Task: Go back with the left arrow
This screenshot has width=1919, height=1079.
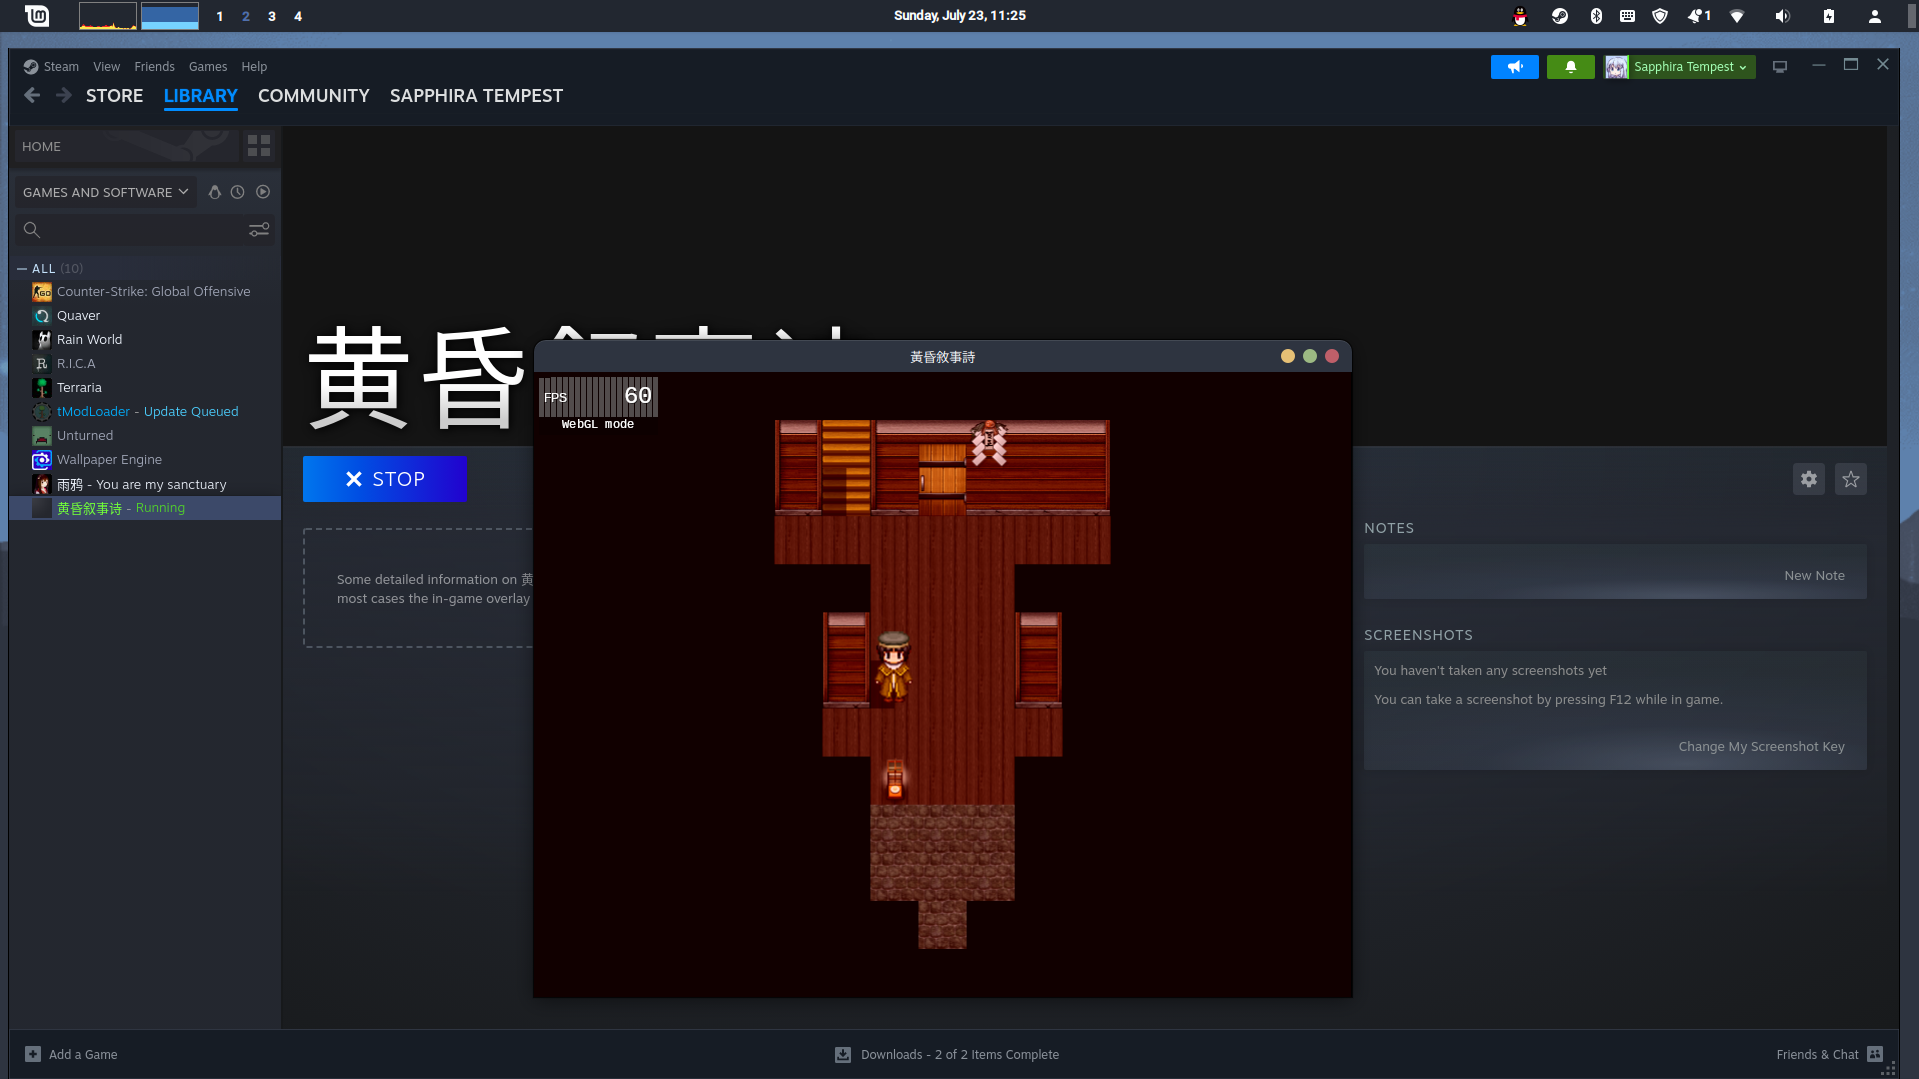Action: [32, 95]
